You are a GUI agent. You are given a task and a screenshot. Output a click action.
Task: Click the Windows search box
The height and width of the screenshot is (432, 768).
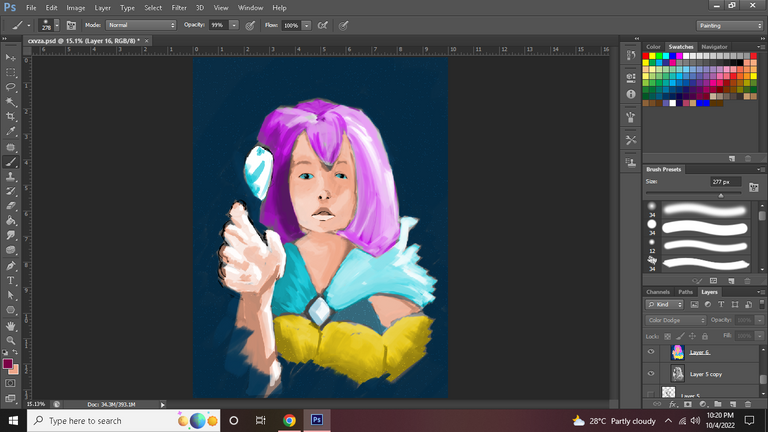tap(123, 421)
